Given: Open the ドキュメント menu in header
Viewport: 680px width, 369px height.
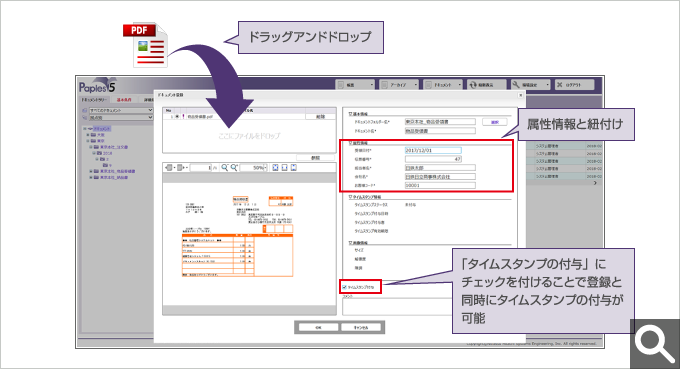Looking at the screenshot, I should (x=443, y=85).
